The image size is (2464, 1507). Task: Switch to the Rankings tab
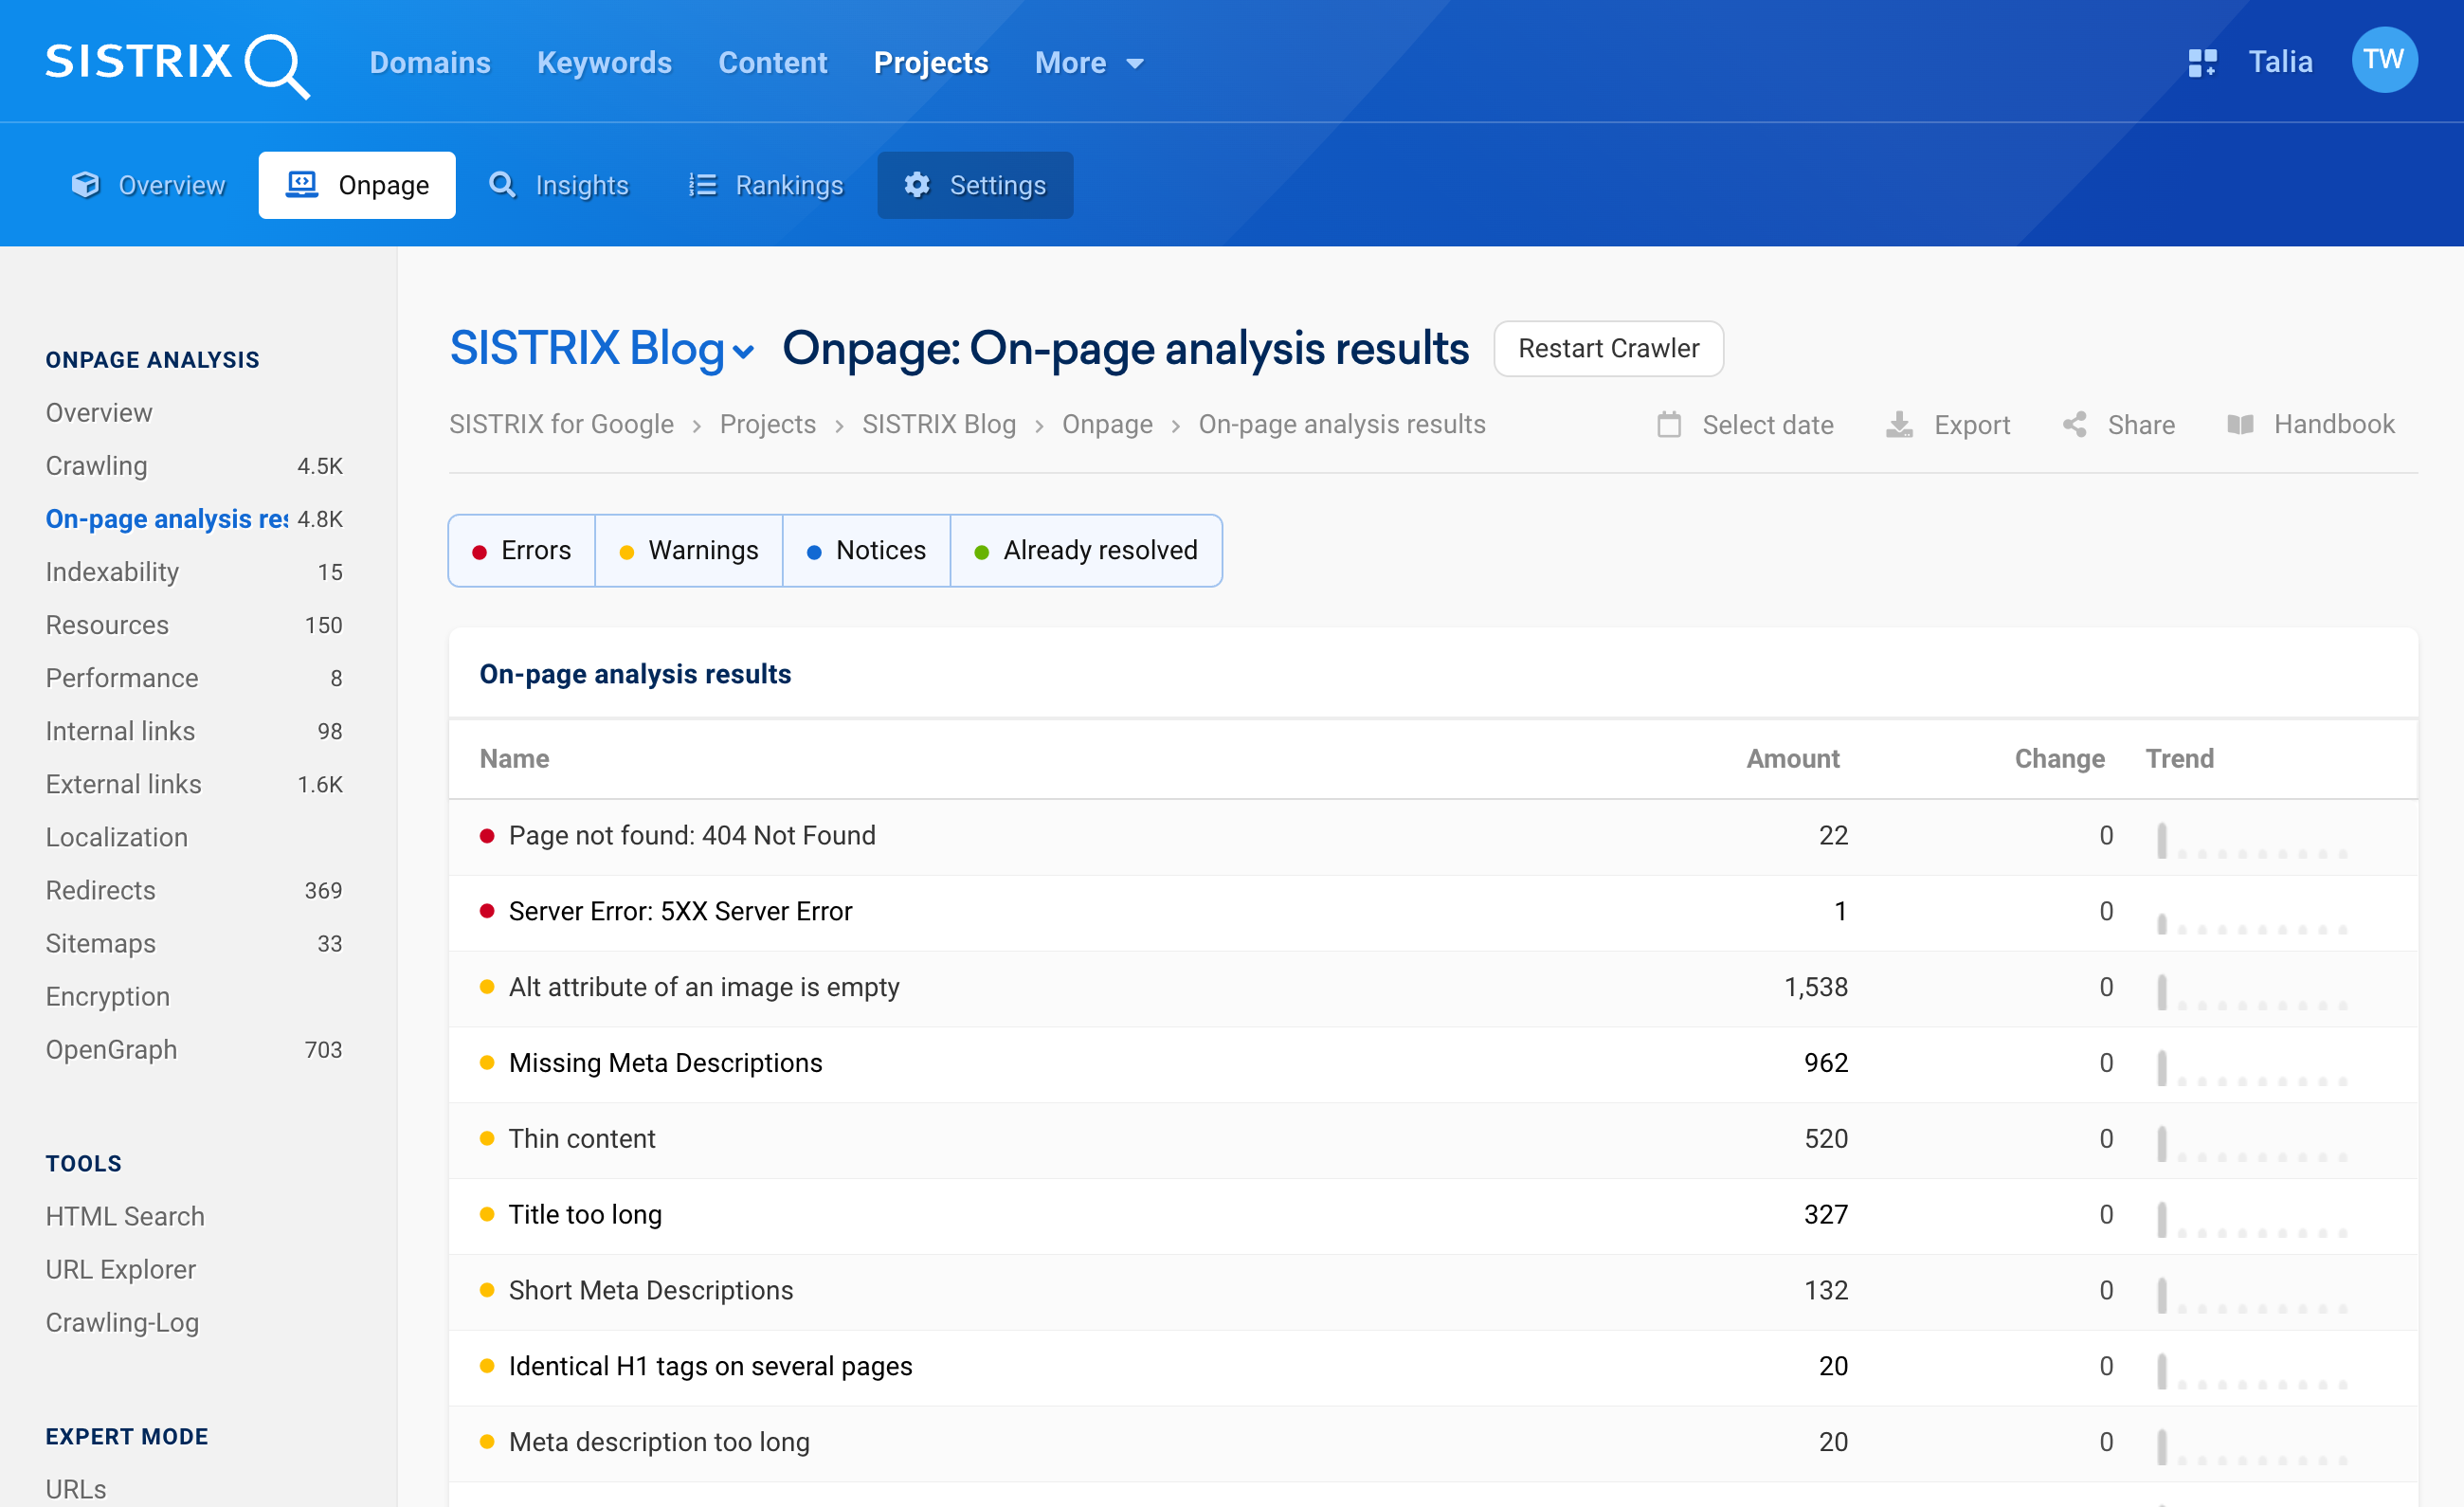tap(766, 185)
